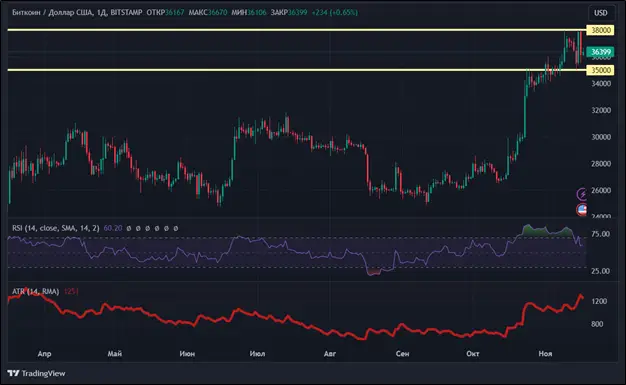This screenshot has width=626, height=385.
Task: Click the Июн month label
Action: [187, 354]
